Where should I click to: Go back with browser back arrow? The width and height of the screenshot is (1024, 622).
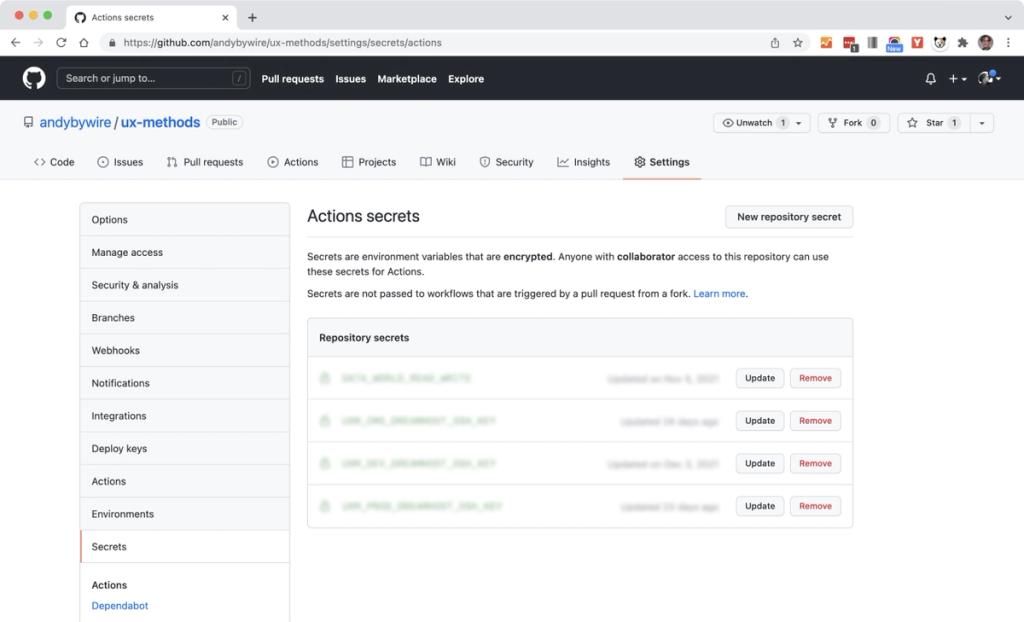click(16, 42)
